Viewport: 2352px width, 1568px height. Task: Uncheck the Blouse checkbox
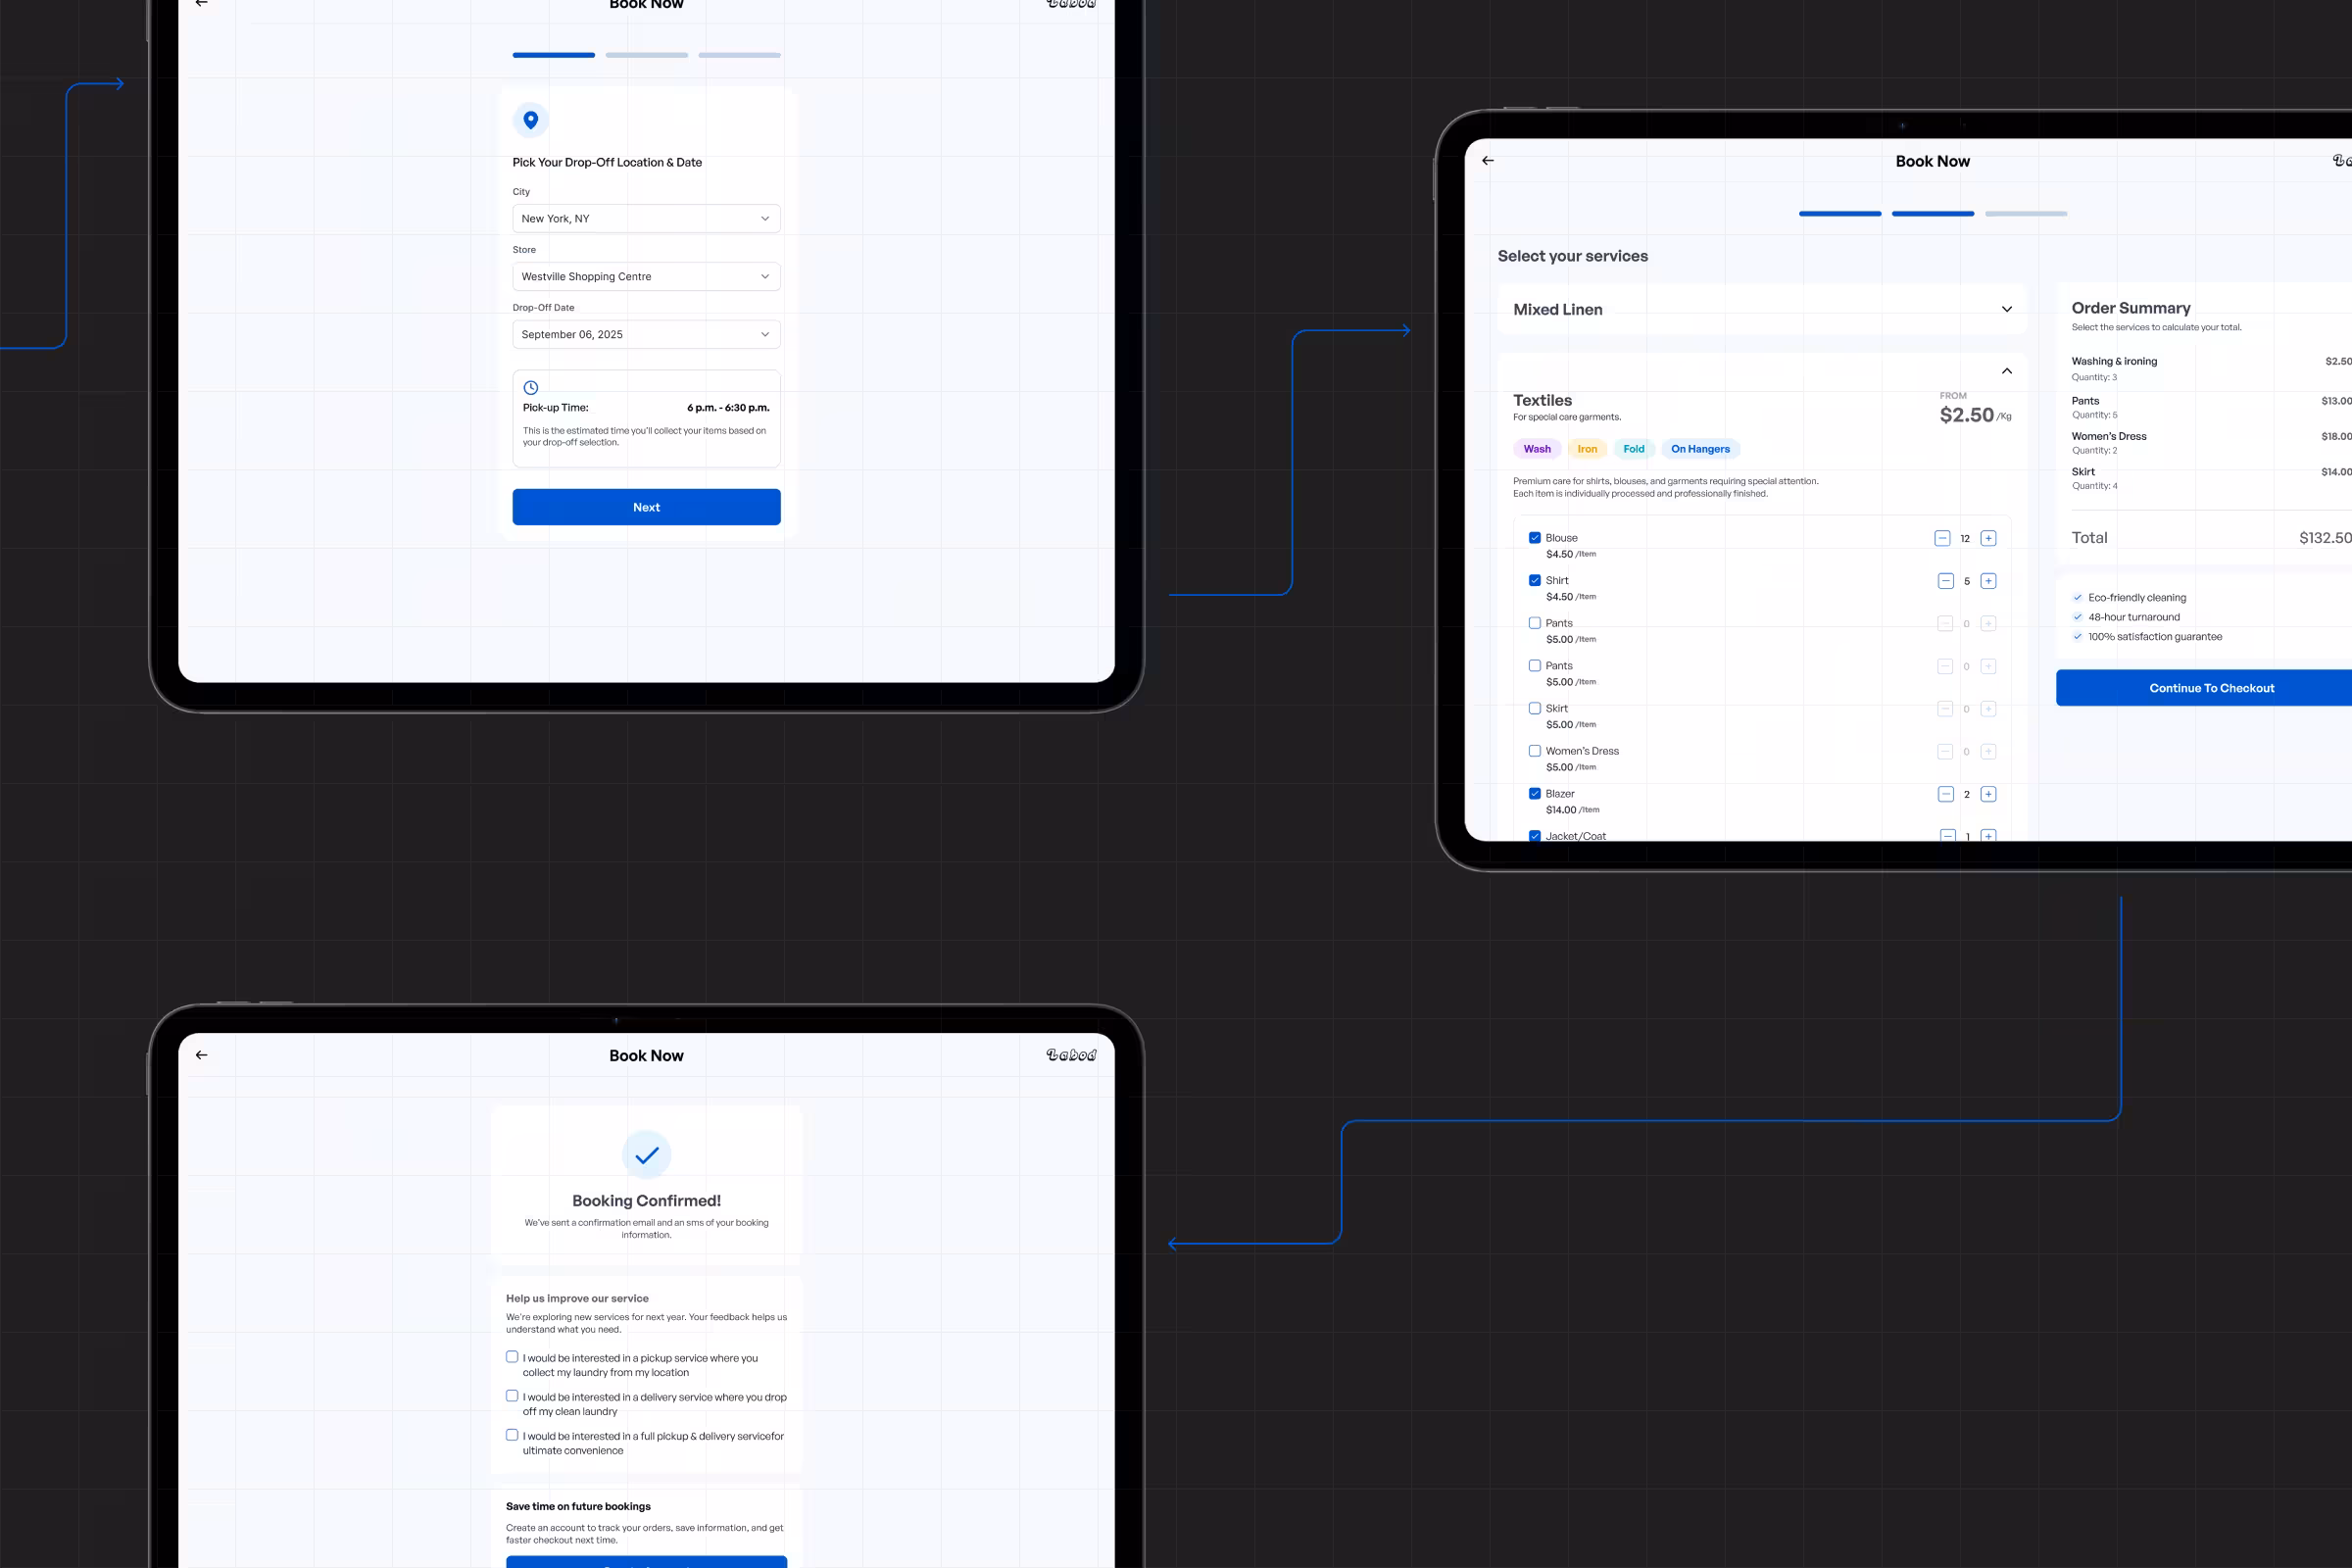1534,538
